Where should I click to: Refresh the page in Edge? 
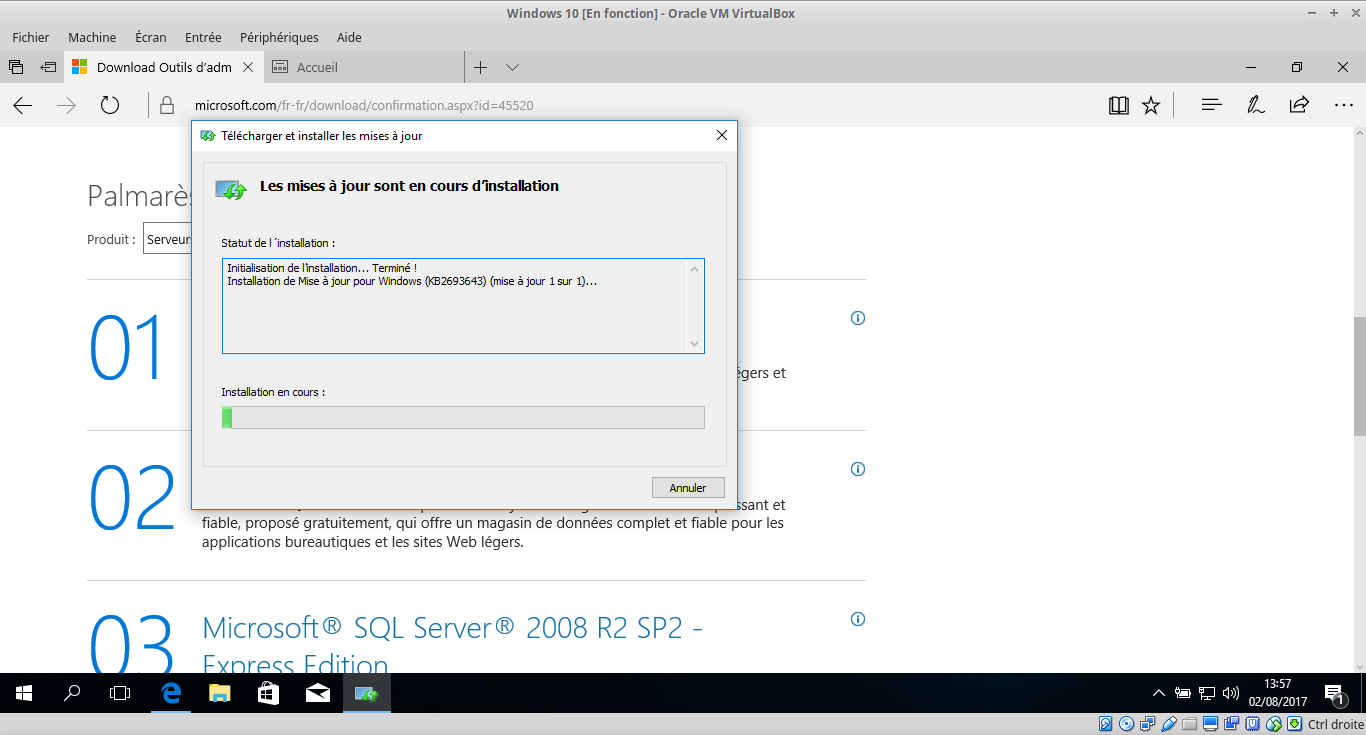click(110, 105)
